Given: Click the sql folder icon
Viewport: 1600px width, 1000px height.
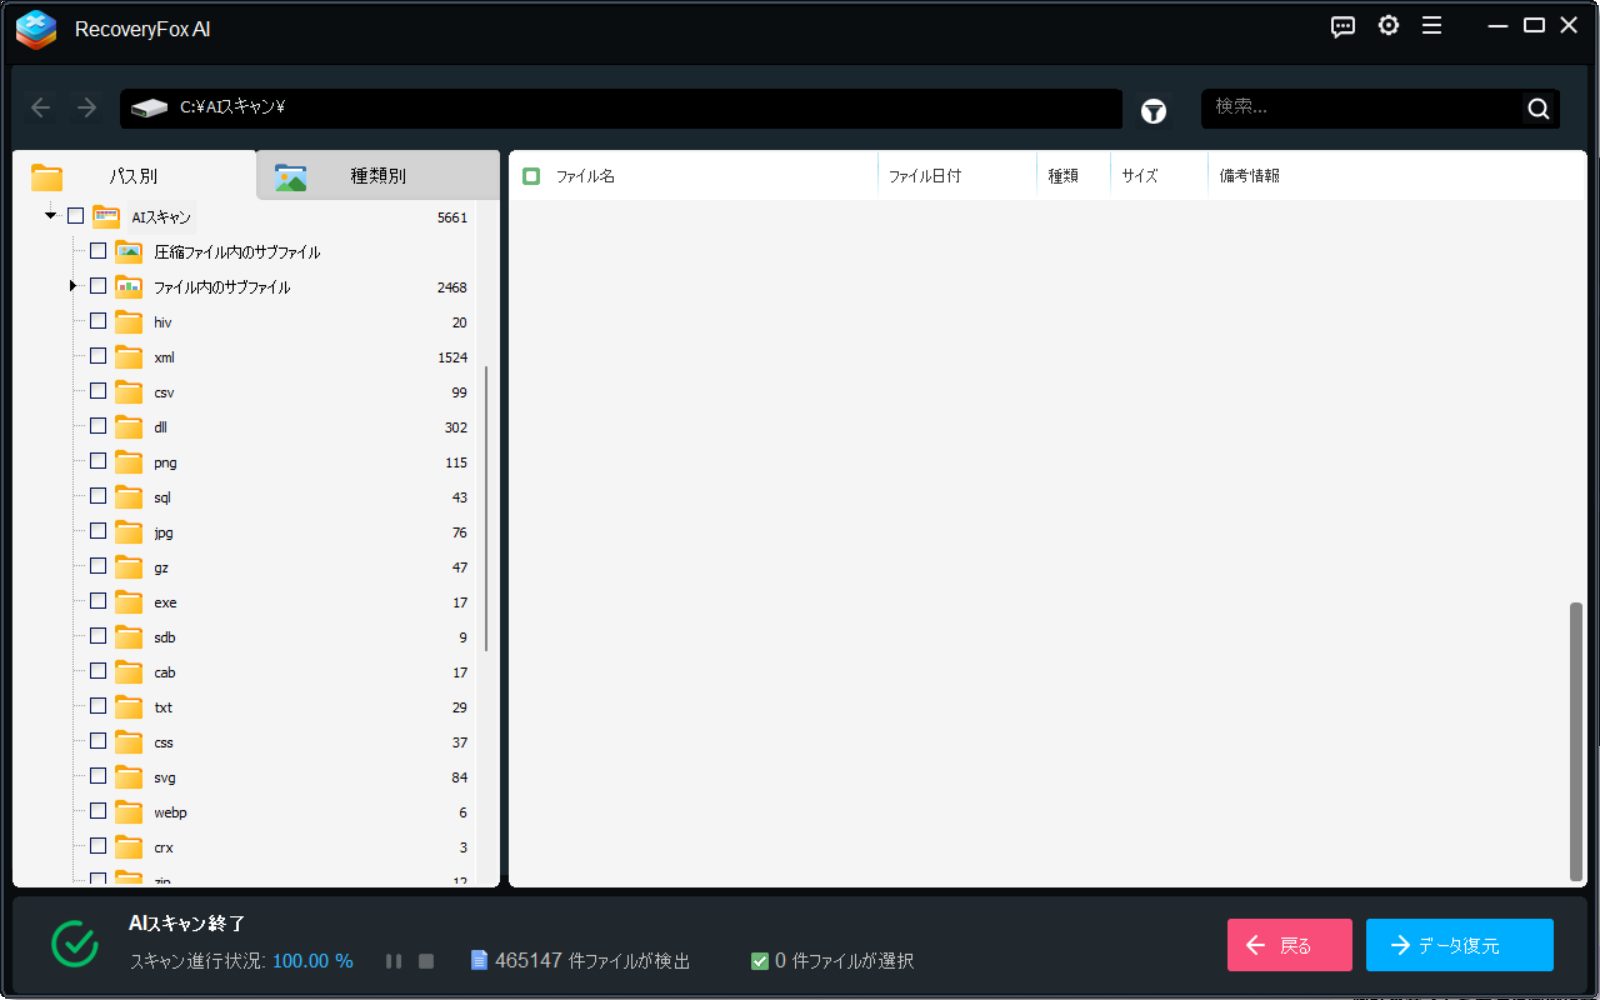Looking at the screenshot, I should [128, 496].
